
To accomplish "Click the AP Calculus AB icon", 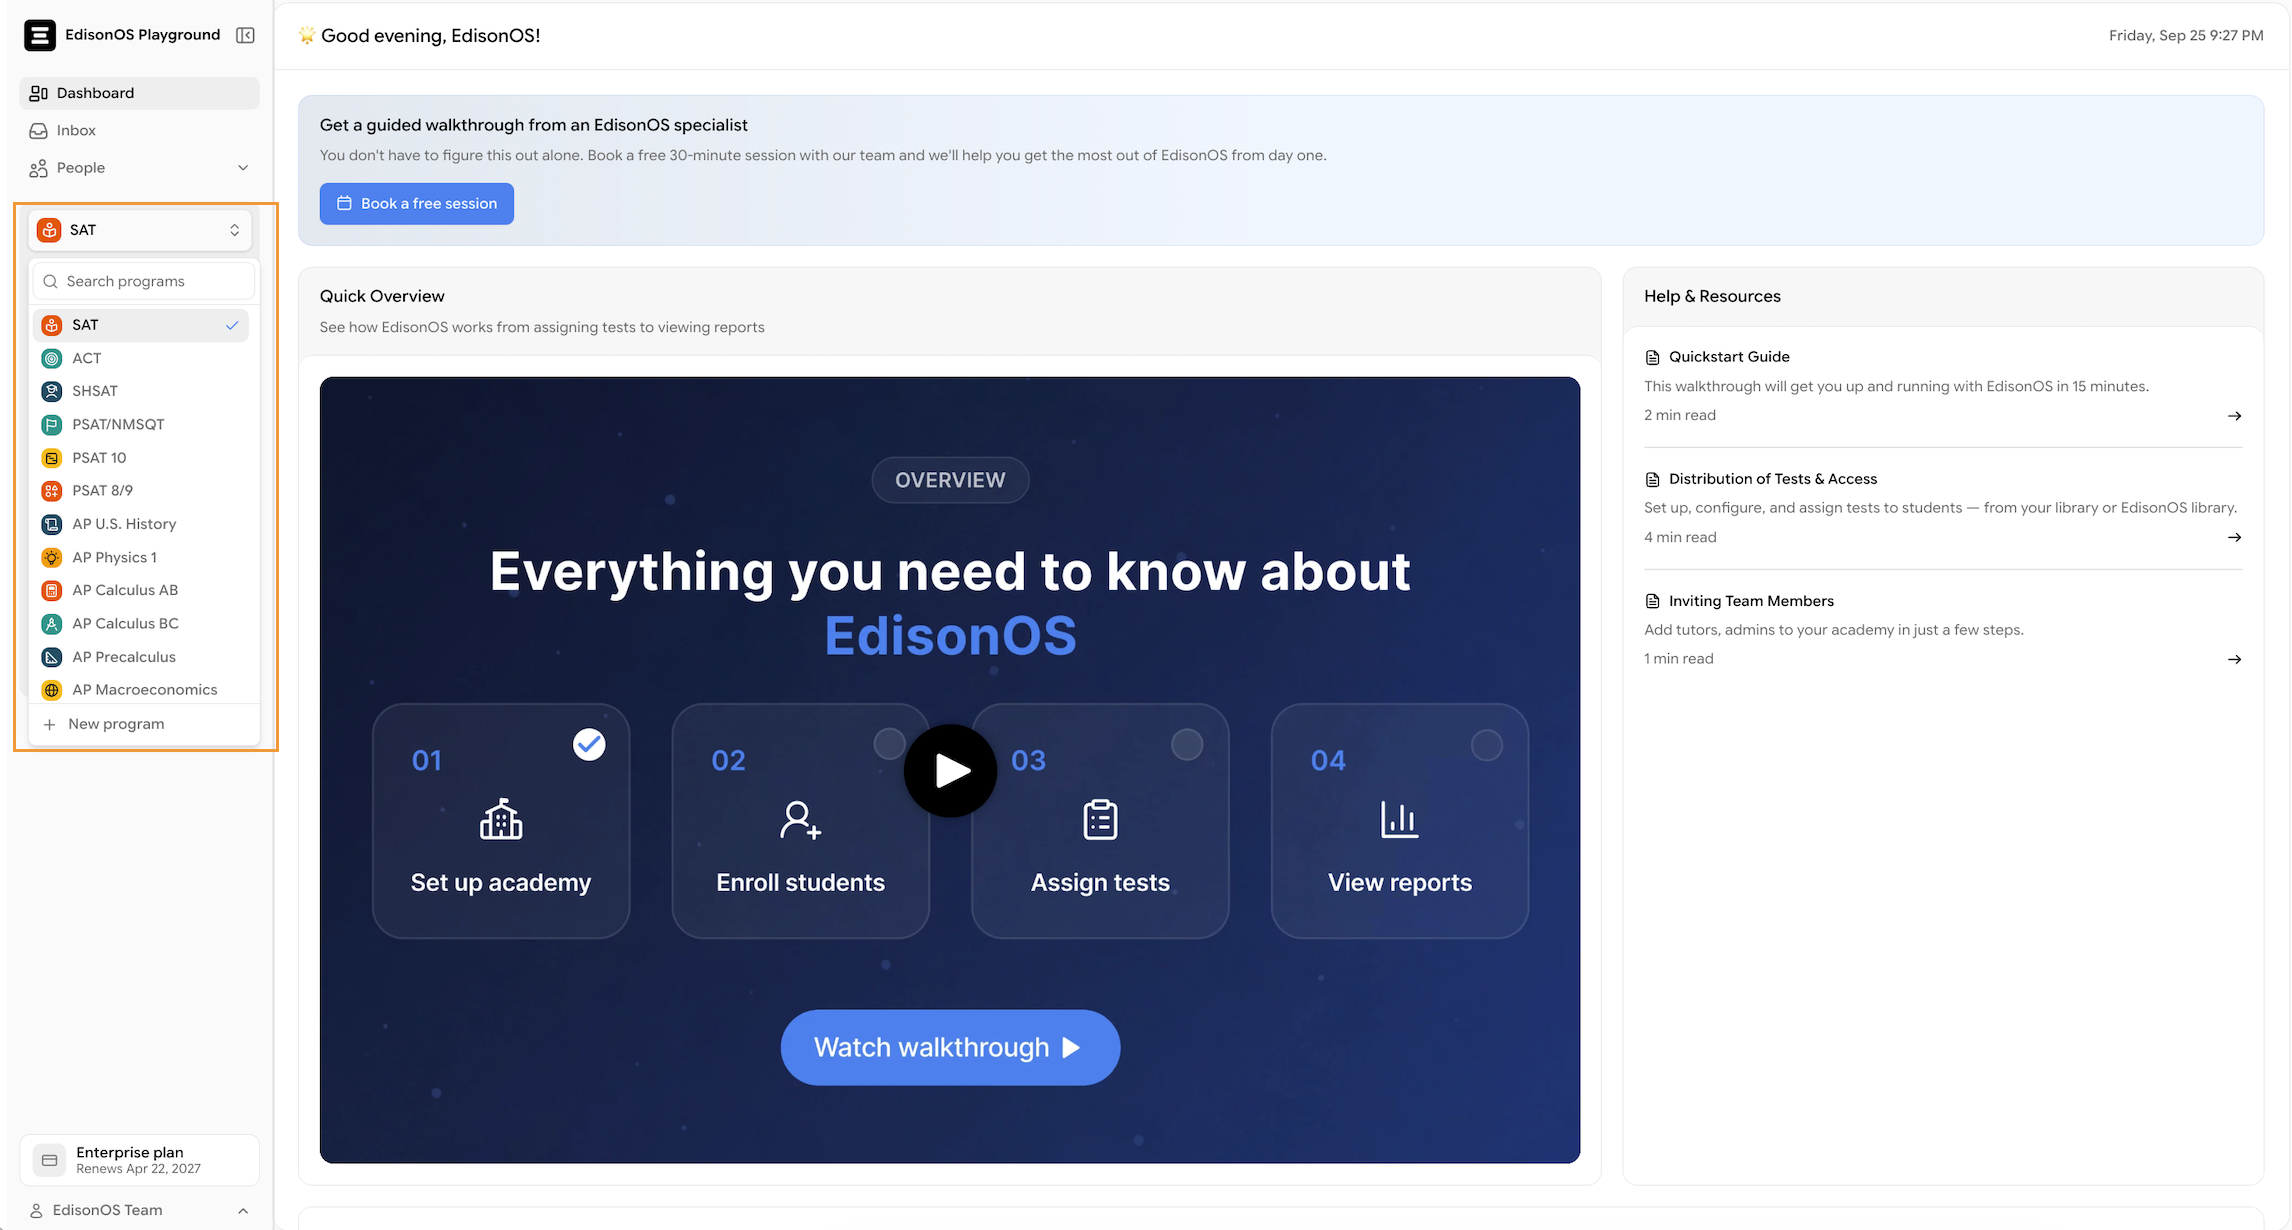I will coord(52,591).
